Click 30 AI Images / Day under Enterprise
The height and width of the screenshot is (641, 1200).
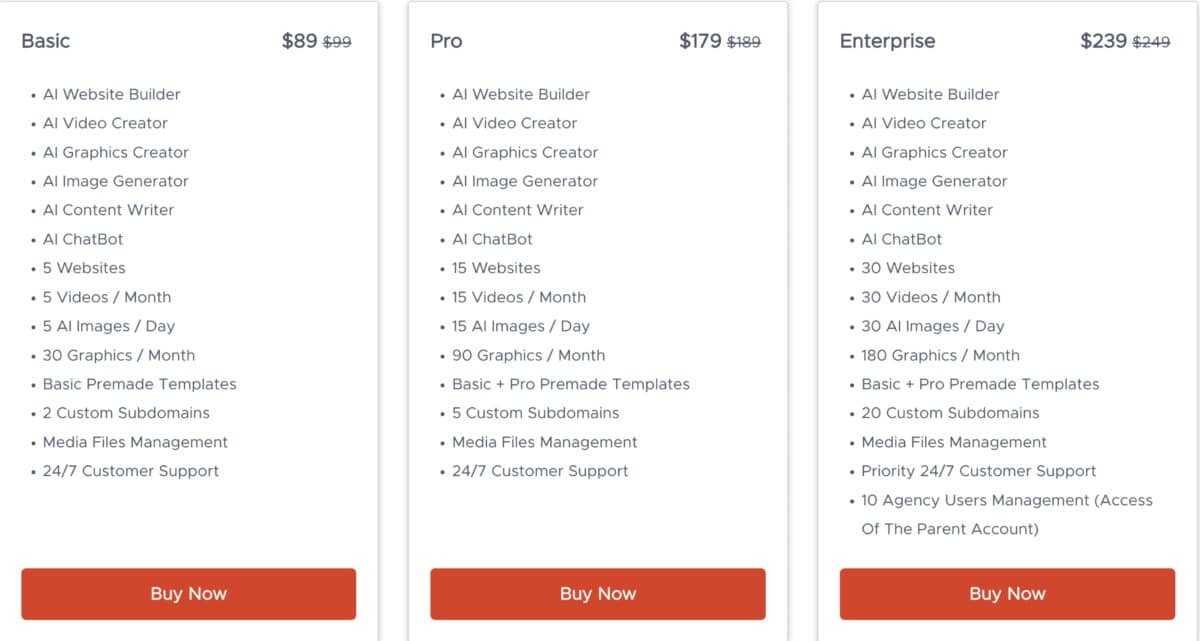[x=932, y=325]
